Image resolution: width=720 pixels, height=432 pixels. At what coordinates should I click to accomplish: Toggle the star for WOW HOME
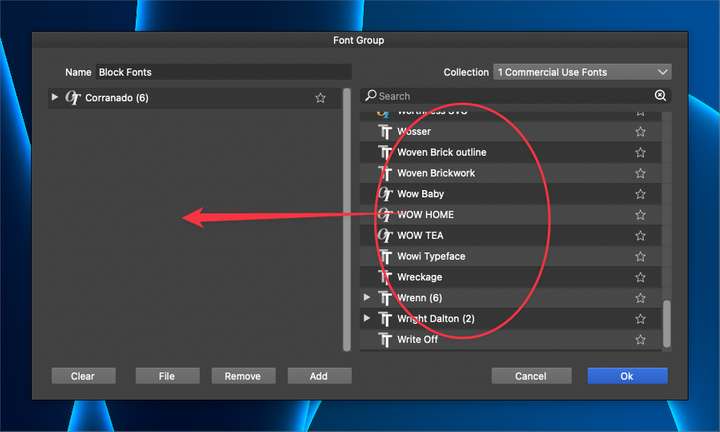coord(640,215)
